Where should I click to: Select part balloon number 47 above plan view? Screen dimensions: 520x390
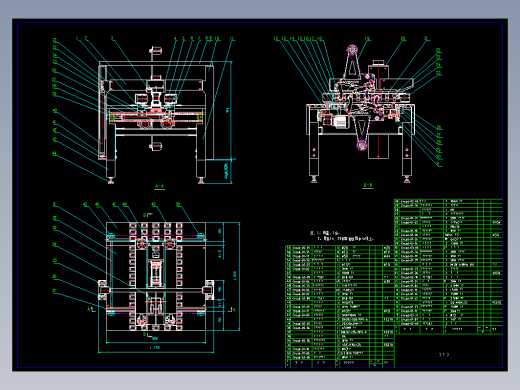(x=114, y=204)
